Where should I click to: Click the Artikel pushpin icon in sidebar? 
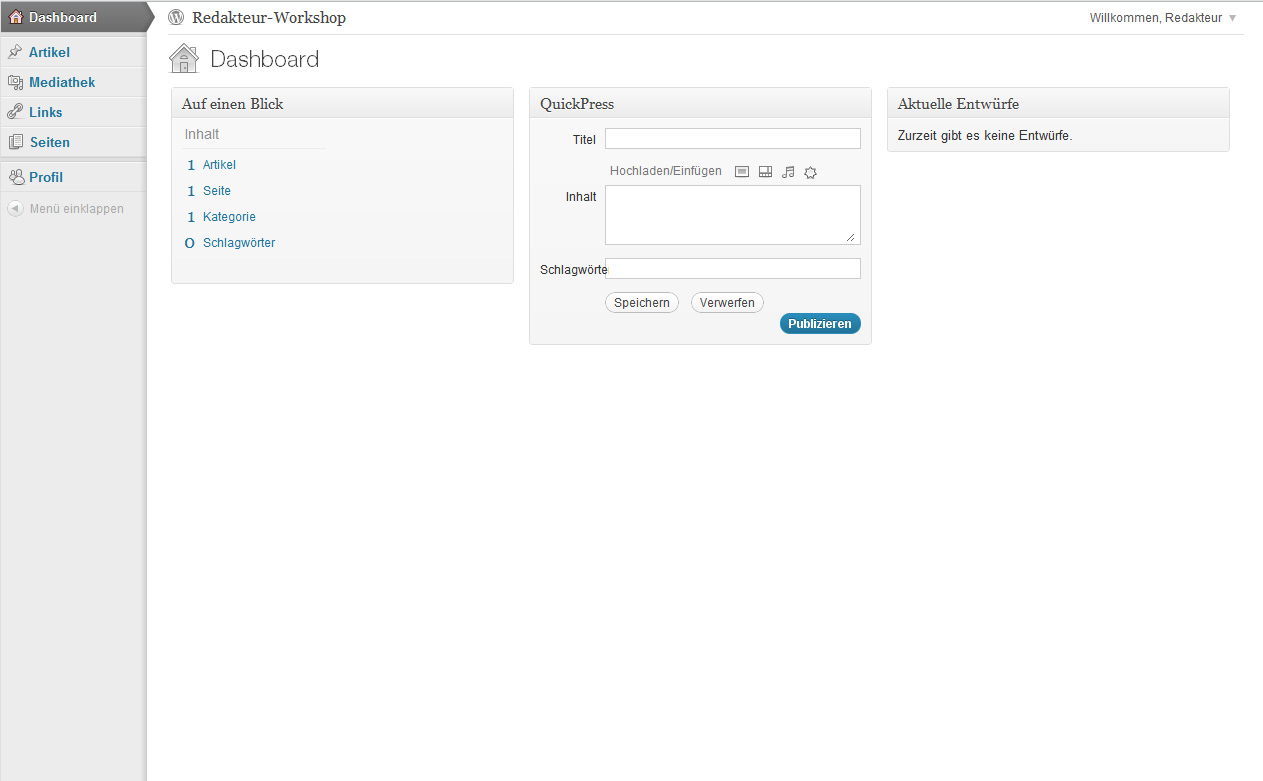15,52
